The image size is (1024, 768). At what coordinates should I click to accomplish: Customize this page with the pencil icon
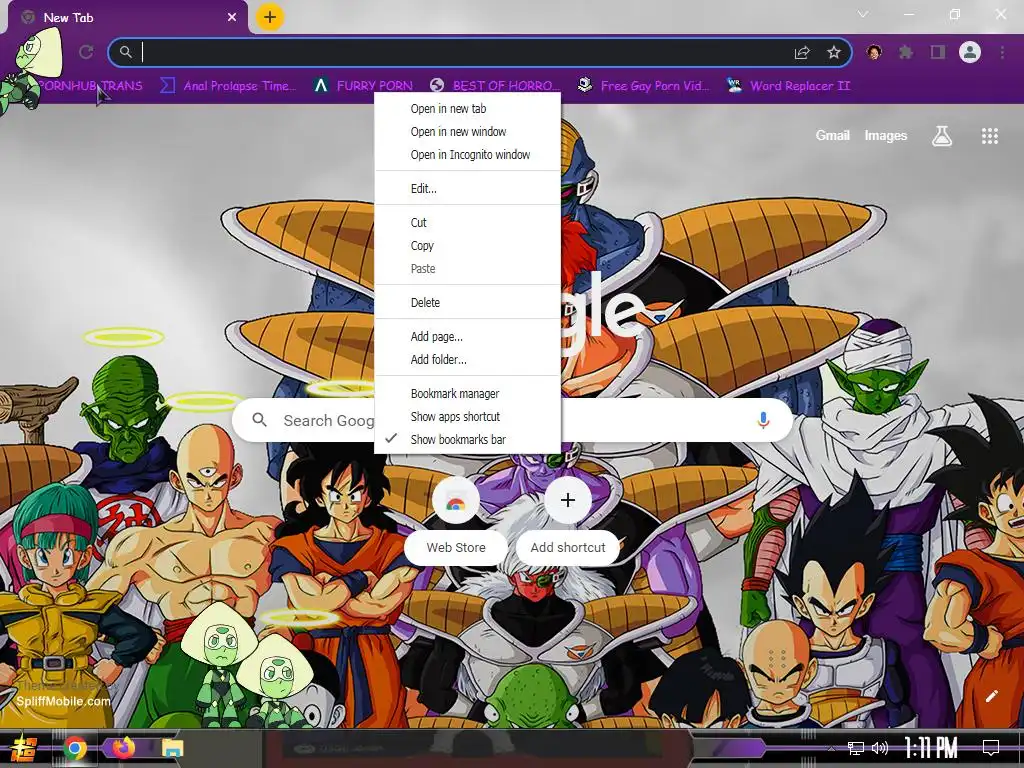[991, 696]
